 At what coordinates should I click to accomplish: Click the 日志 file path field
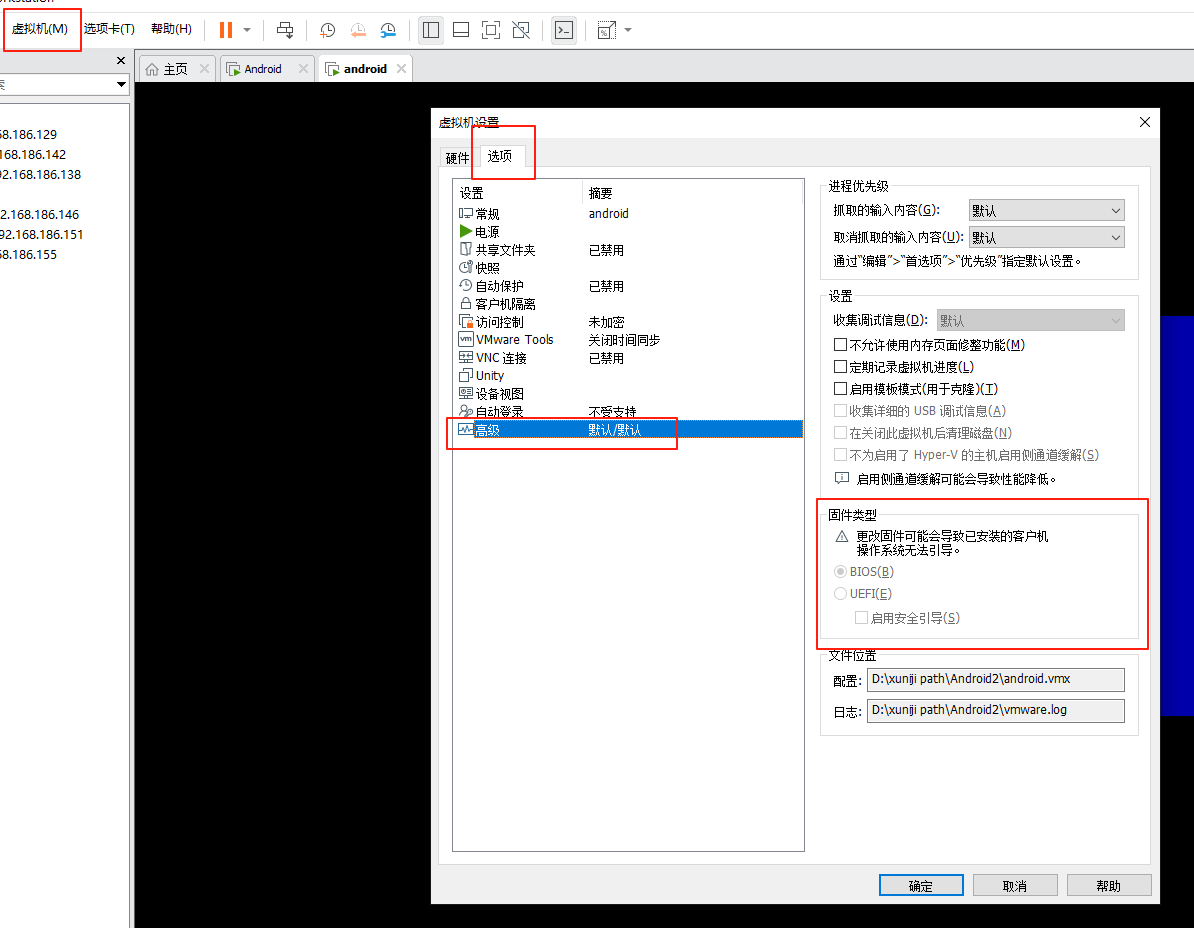coord(995,710)
